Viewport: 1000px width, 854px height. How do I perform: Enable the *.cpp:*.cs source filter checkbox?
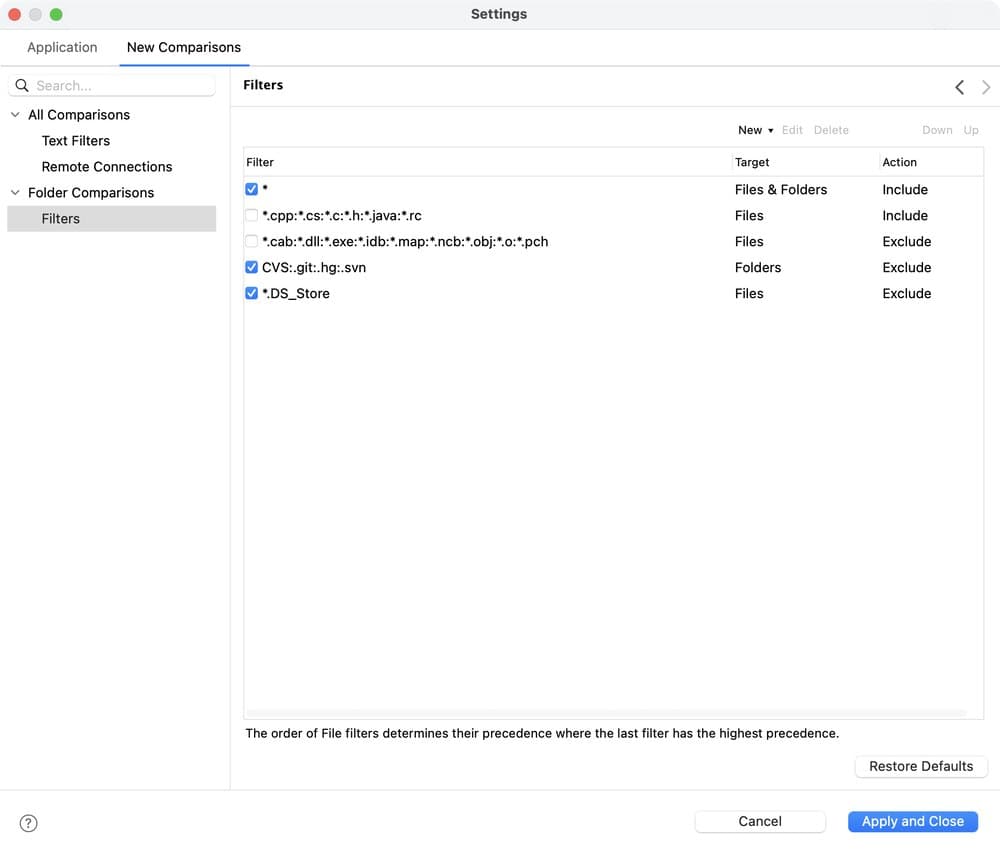[x=251, y=216]
